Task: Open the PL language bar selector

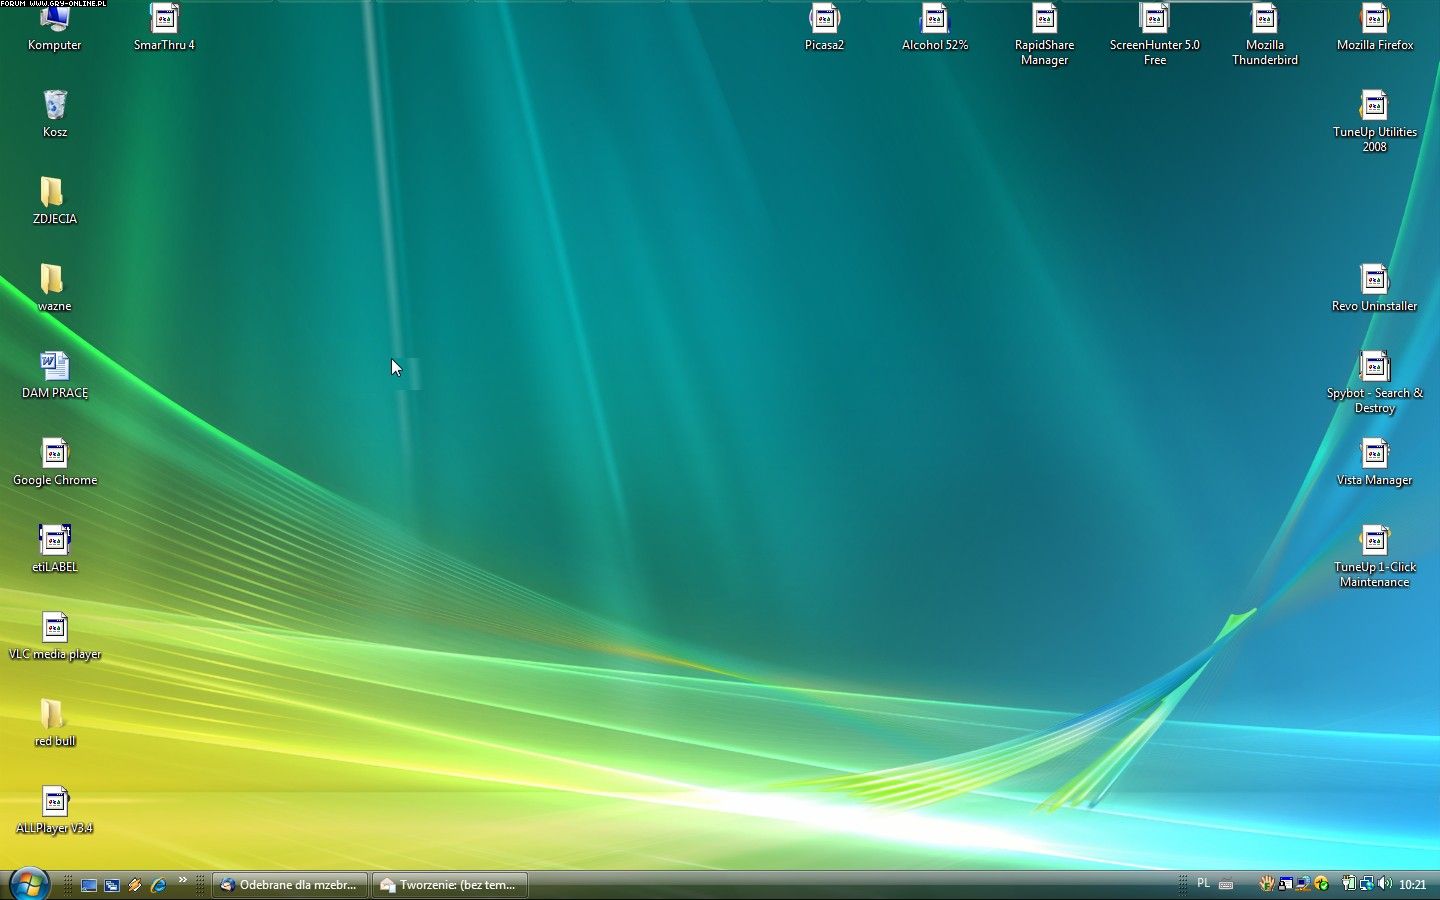Action: point(1203,884)
